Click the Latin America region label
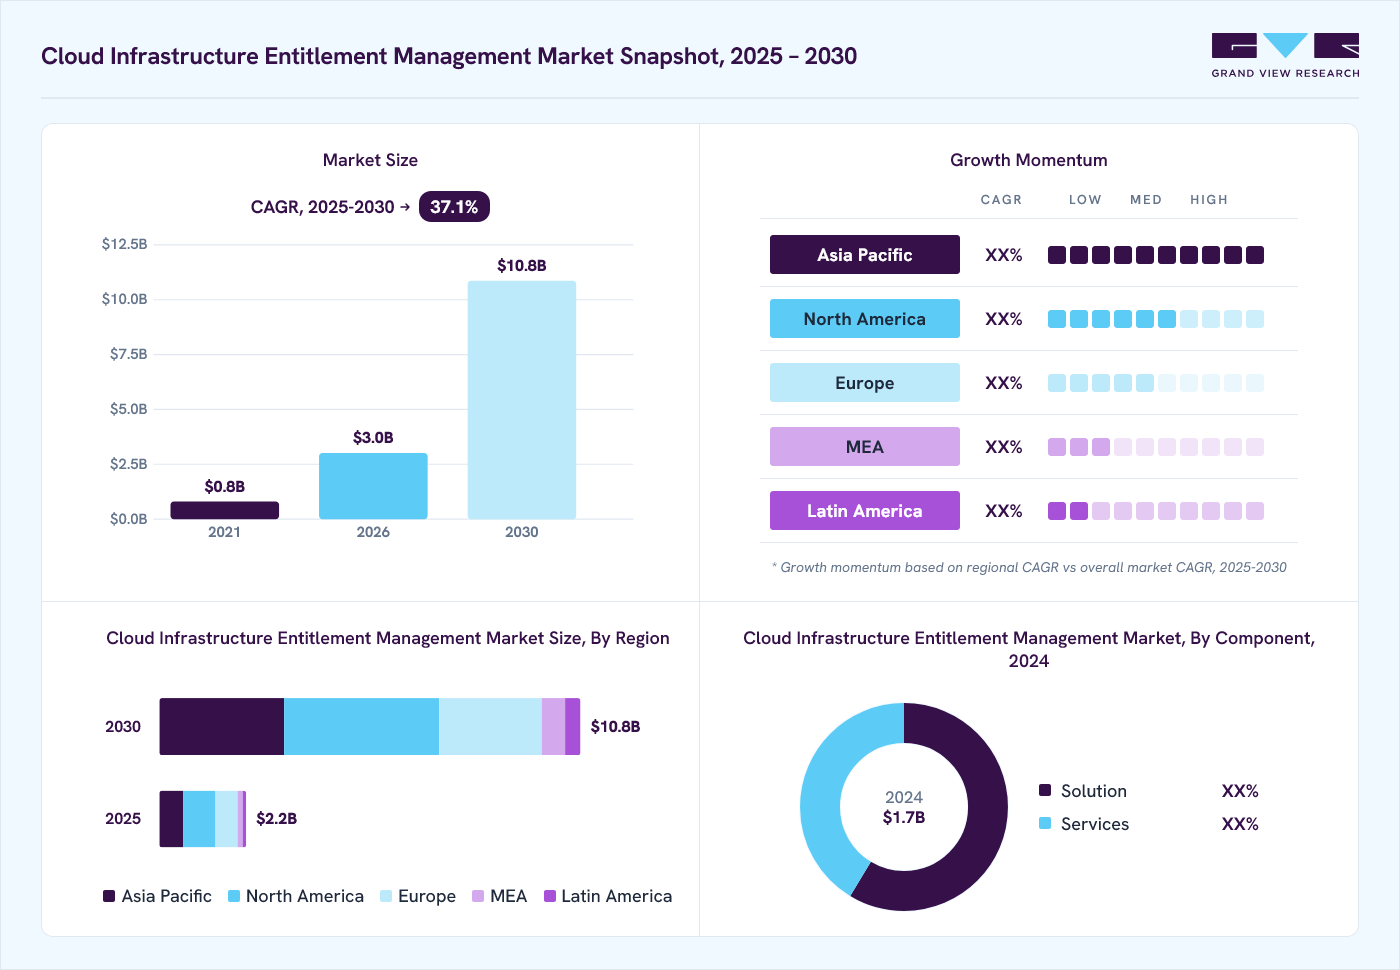Viewport: 1400px width, 970px height. pyautogui.click(x=865, y=511)
